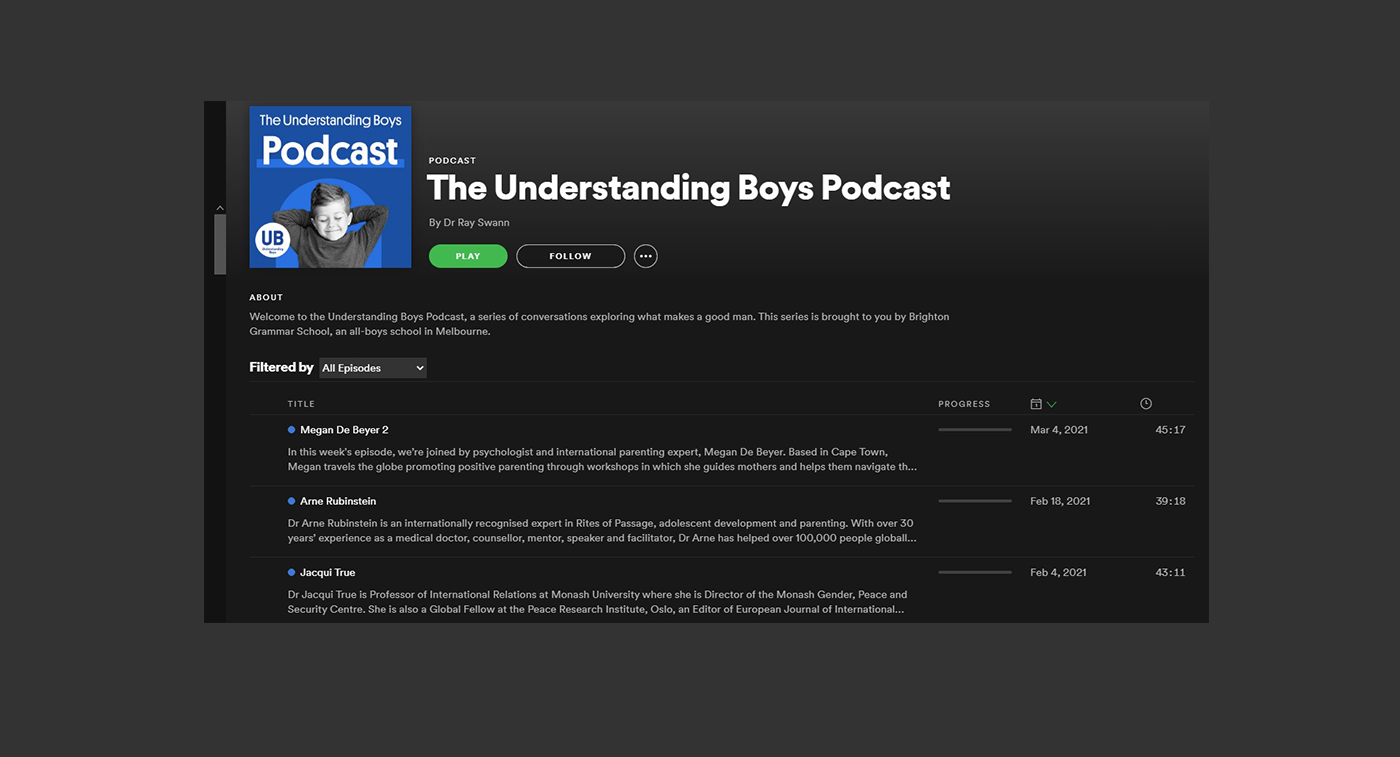Sort episodes by the calendar date icon
The image size is (1400, 757).
1036,404
